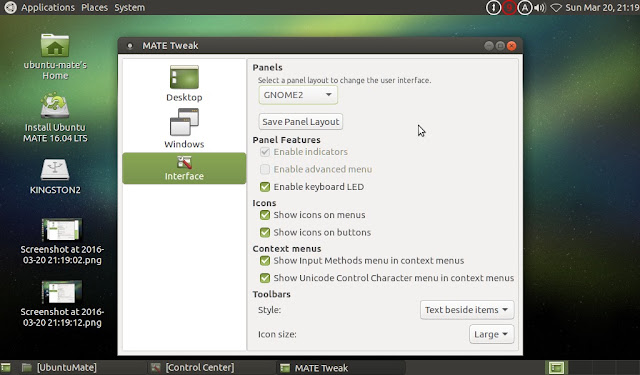Toggle Enable advanced menu checkbox

click(x=265, y=169)
